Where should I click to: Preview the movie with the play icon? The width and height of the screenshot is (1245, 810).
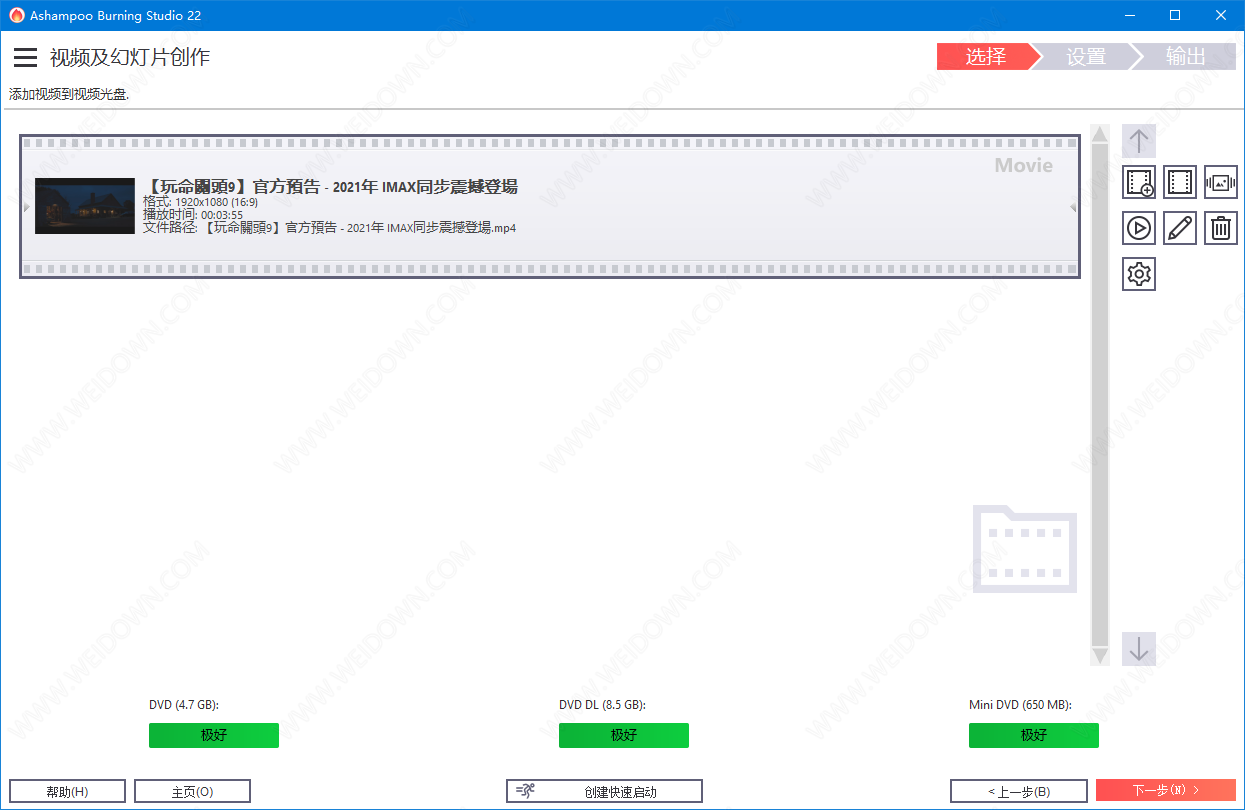pos(1139,228)
